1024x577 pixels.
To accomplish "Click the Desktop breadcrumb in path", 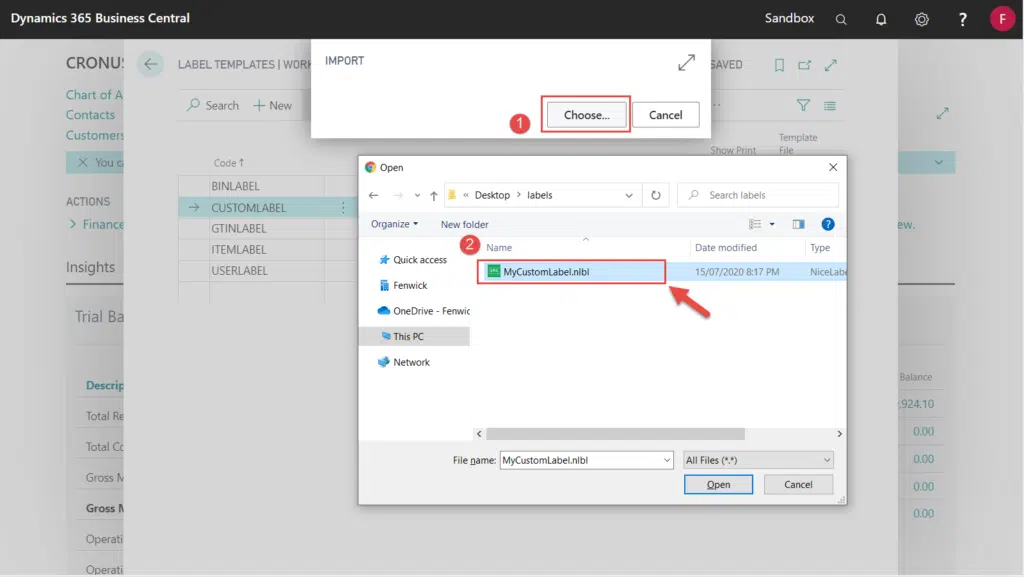I will [492, 195].
